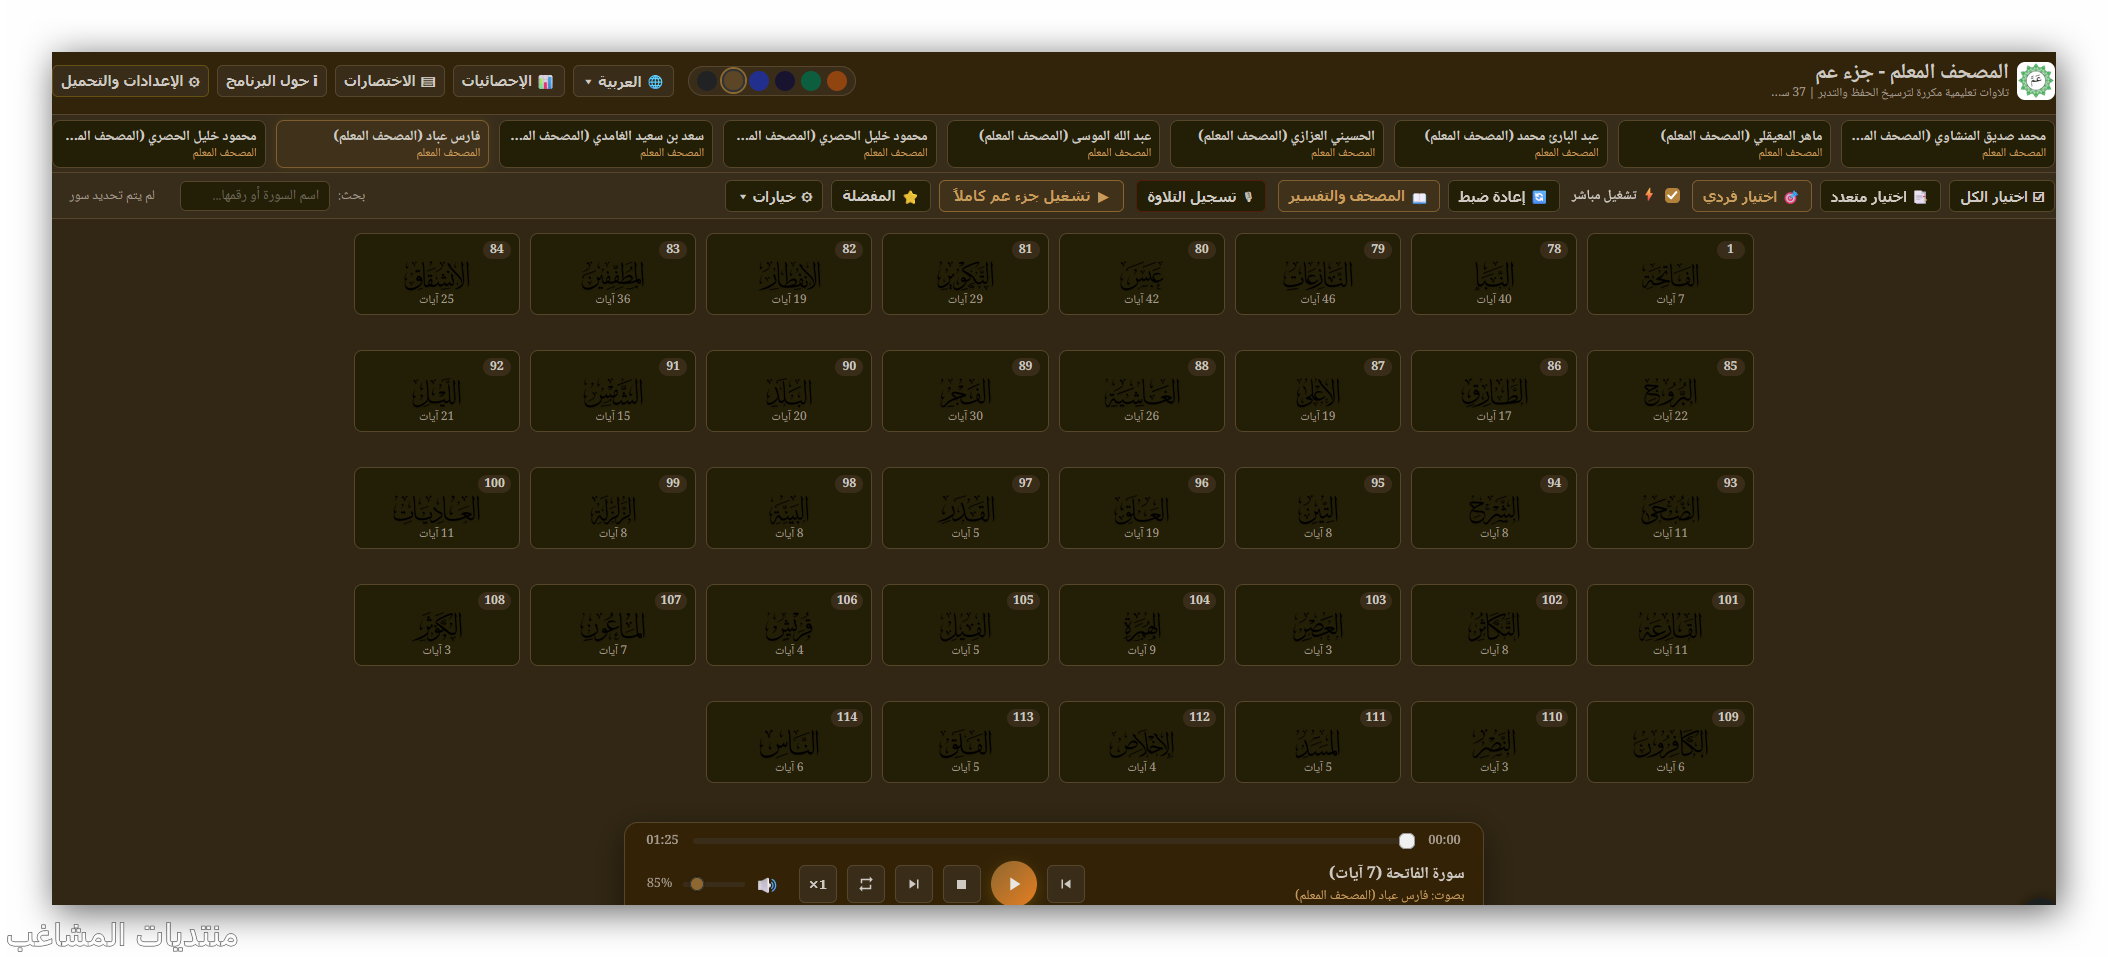The width and height of the screenshot is (2108, 957).
Task: Enable اختيار فردي single-select mode
Action: click(x=1751, y=196)
